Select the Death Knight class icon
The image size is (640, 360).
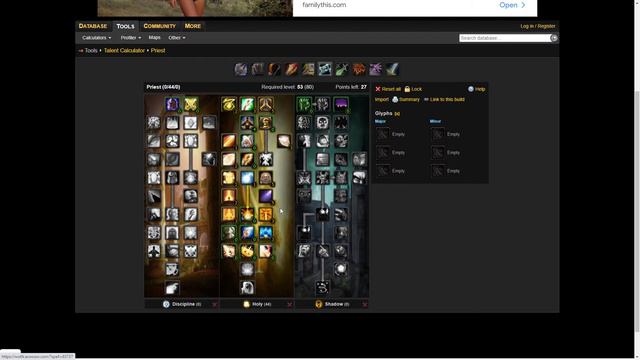(x=241, y=69)
